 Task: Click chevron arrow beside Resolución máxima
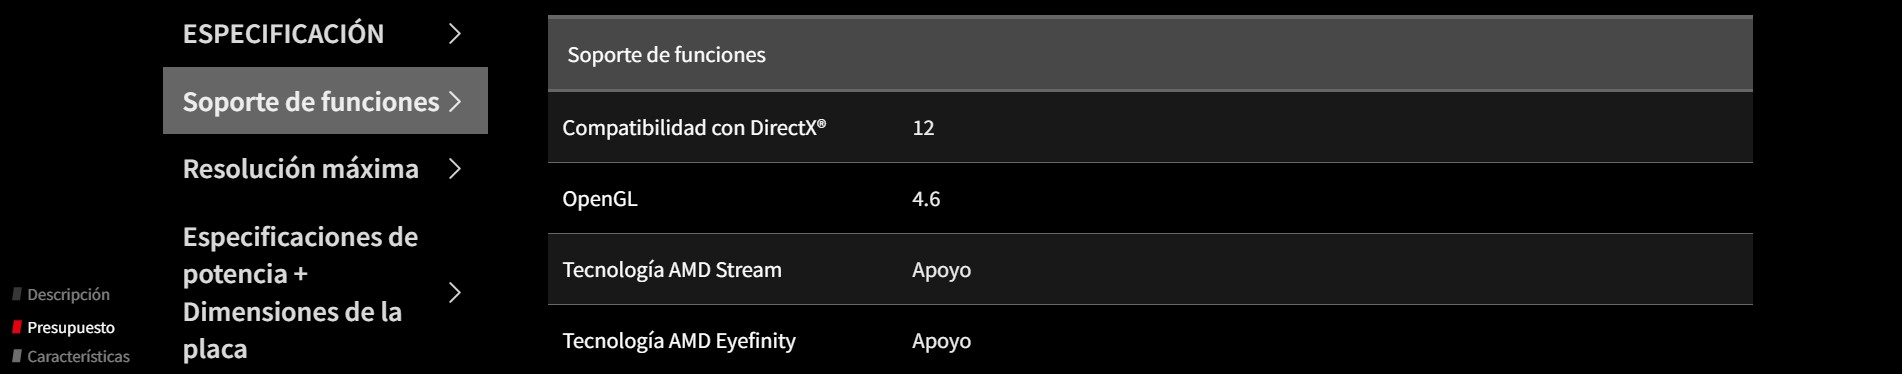tap(455, 168)
